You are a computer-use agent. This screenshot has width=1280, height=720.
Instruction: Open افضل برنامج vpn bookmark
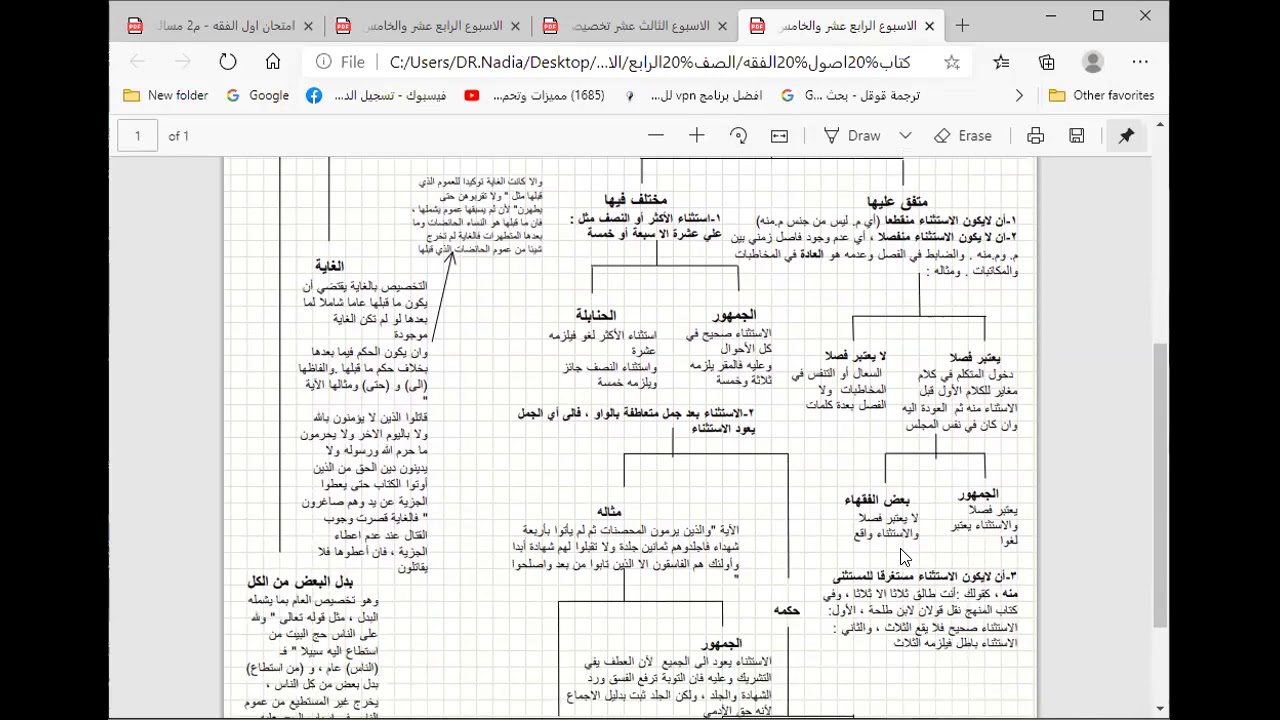[x=694, y=96]
